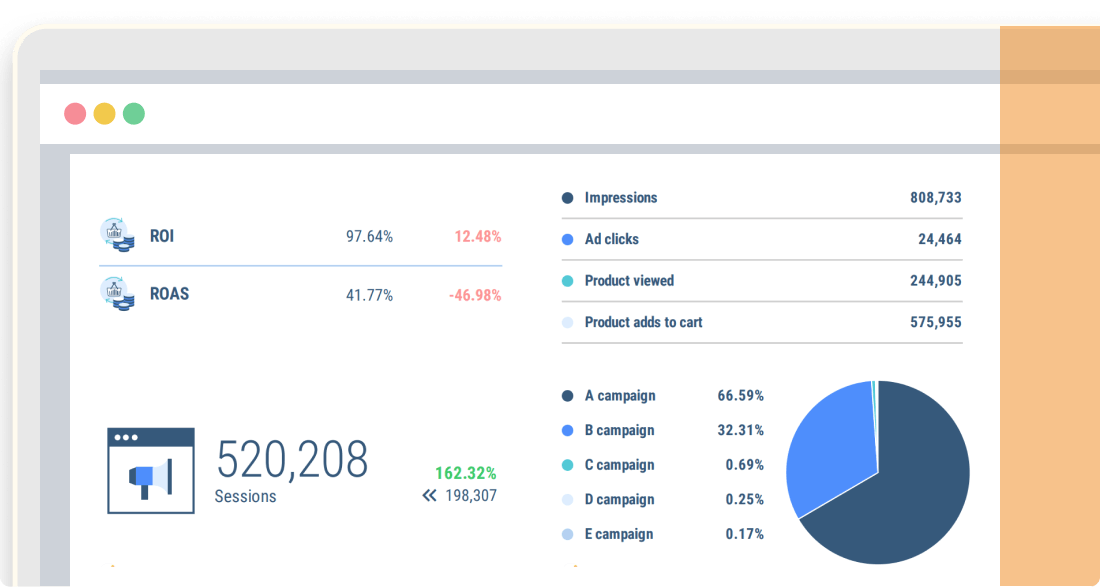Toggle the Ad clicks legend dot
This screenshot has height=587, width=1100.
[x=568, y=240]
